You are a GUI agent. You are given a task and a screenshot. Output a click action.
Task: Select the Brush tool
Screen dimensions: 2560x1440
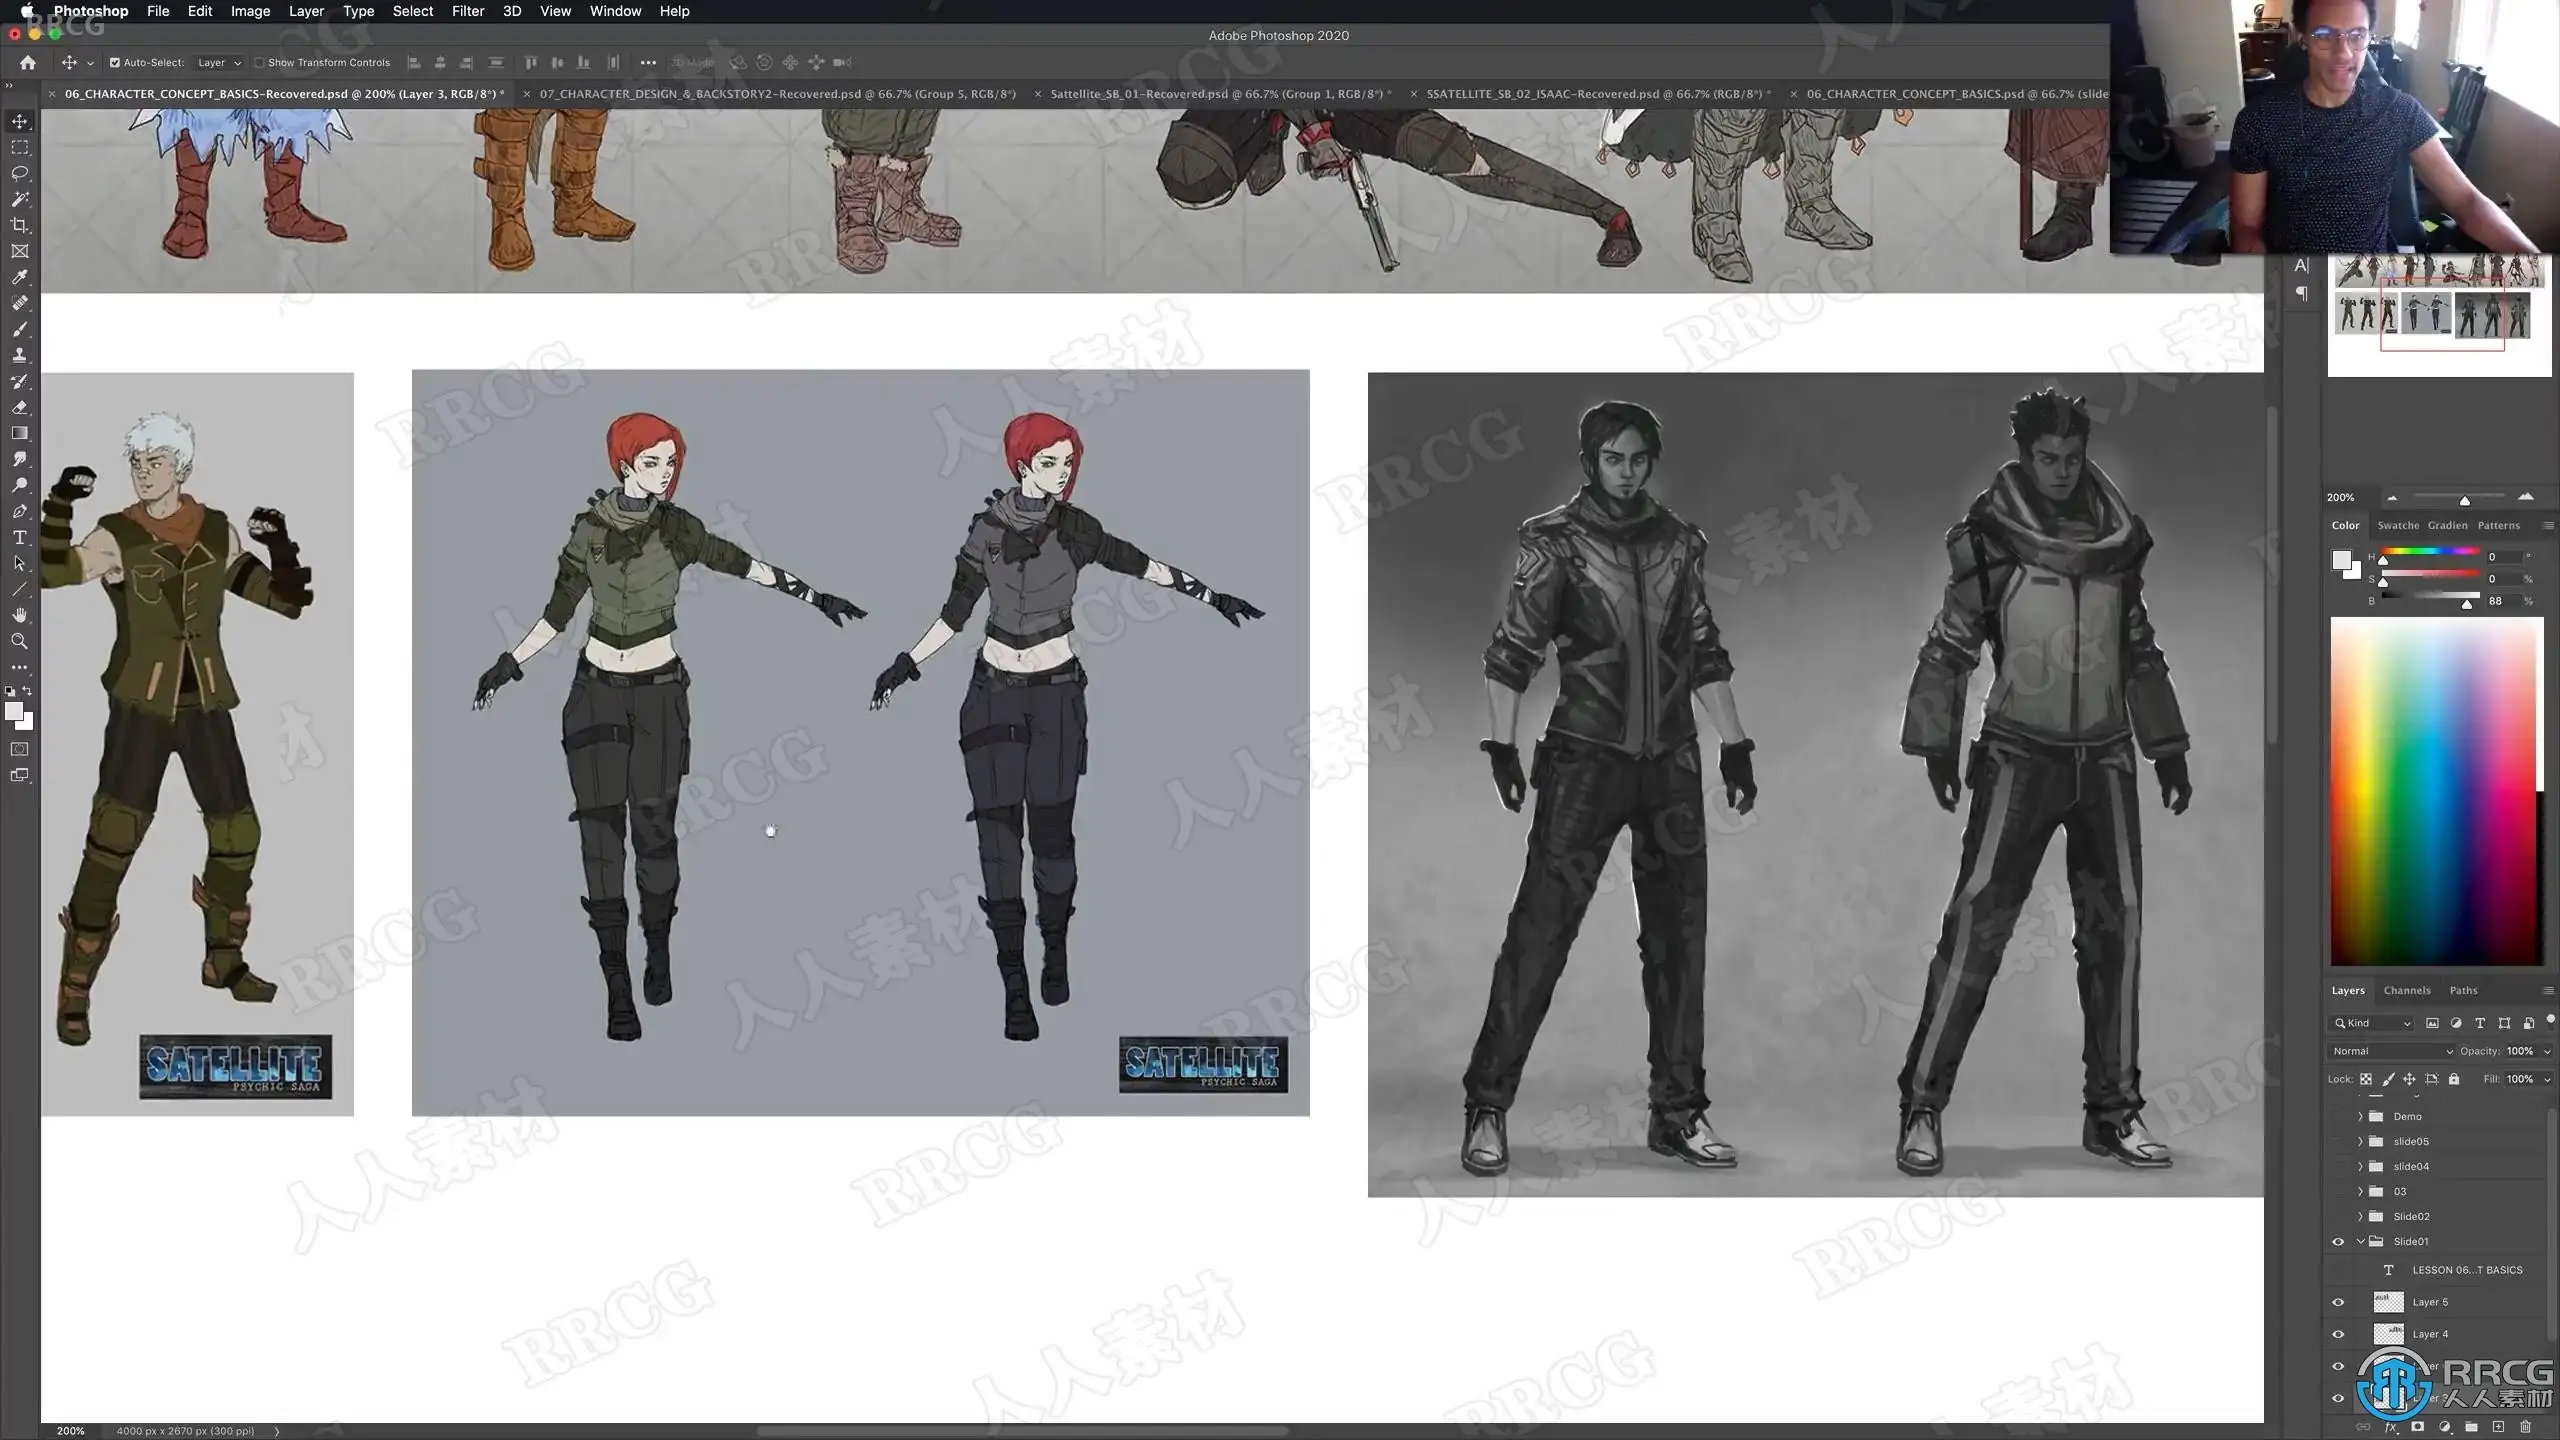19,329
